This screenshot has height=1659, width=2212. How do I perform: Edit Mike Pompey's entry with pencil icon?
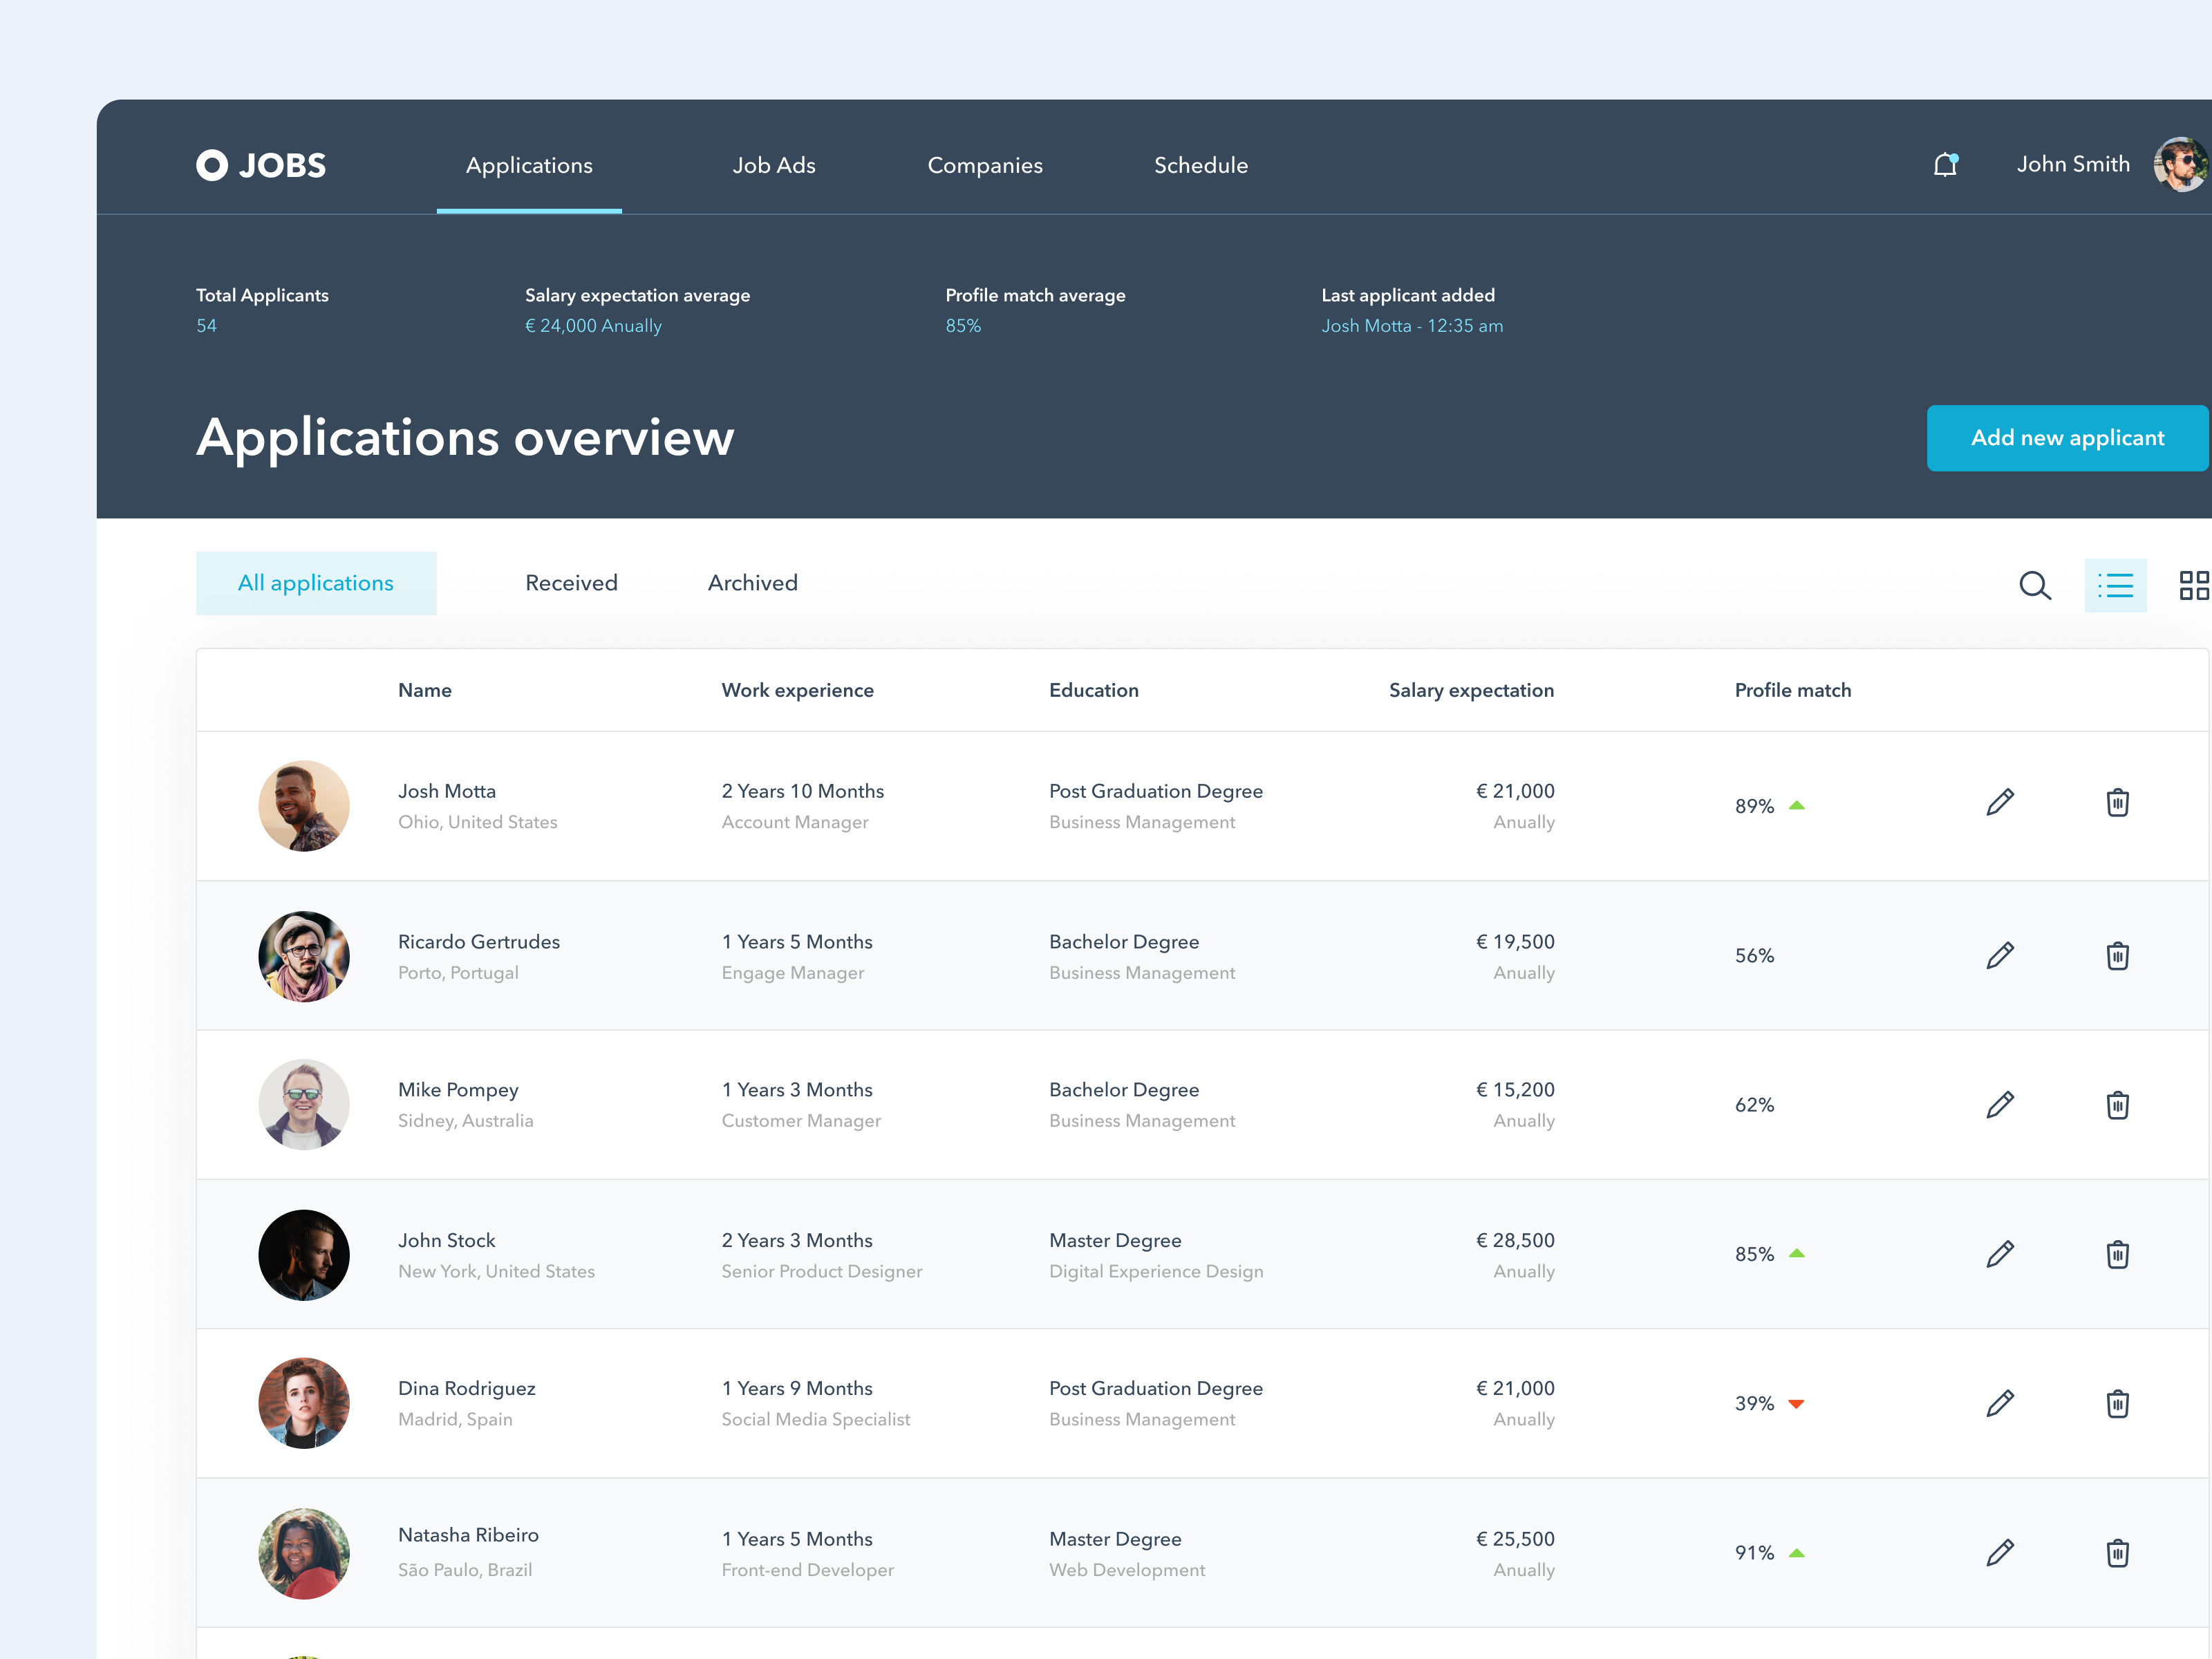(1999, 1105)
